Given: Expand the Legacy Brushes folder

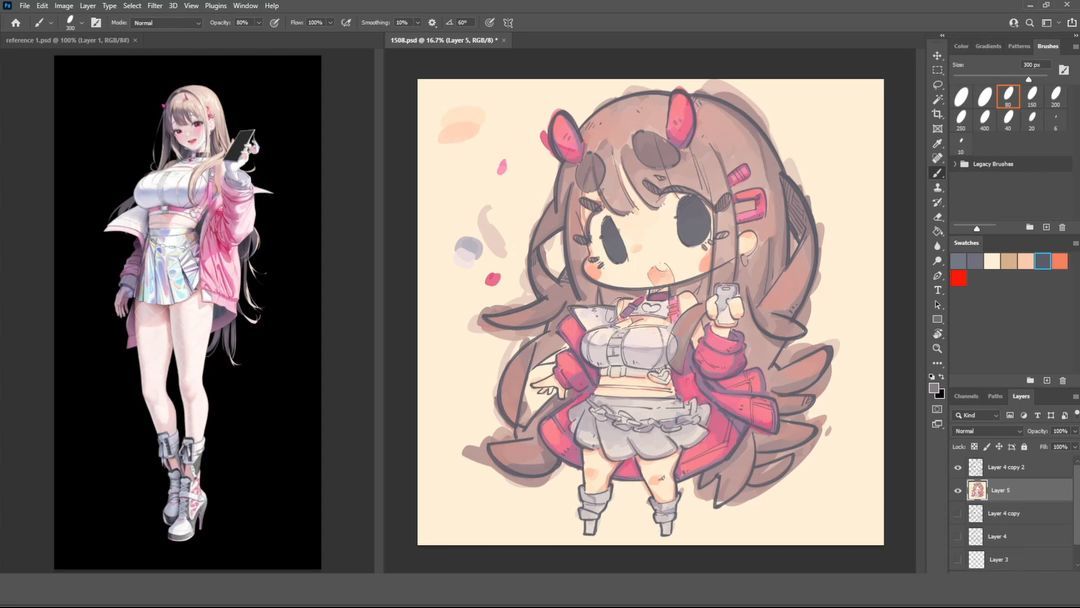Looking at the screenshot, I should pyautogui.click(x=955, y=164).
